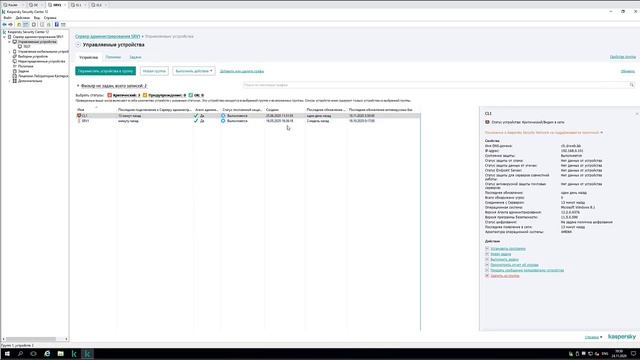Expand the Управление мобильными устройствами node
This screenshot has width=640, height=360.
(9, 51)
